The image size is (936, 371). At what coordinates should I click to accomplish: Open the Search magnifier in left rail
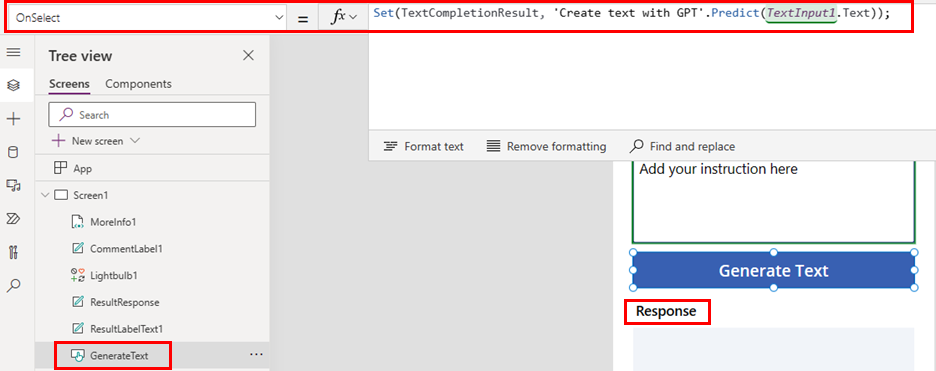click(13, 286)
